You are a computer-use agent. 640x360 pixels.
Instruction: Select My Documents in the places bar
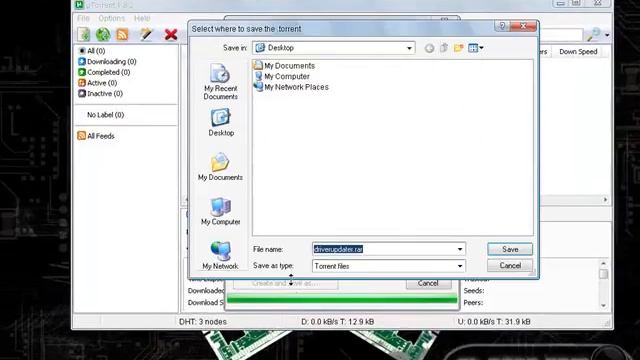pos(220,167)
